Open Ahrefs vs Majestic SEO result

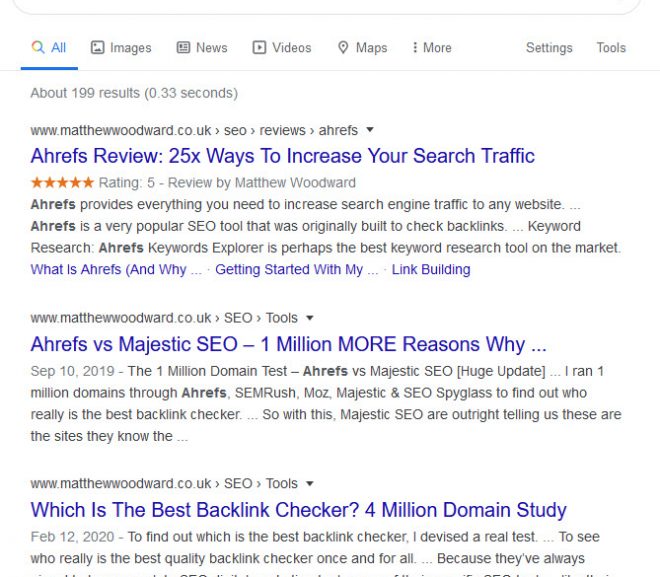tap(288, 344)
